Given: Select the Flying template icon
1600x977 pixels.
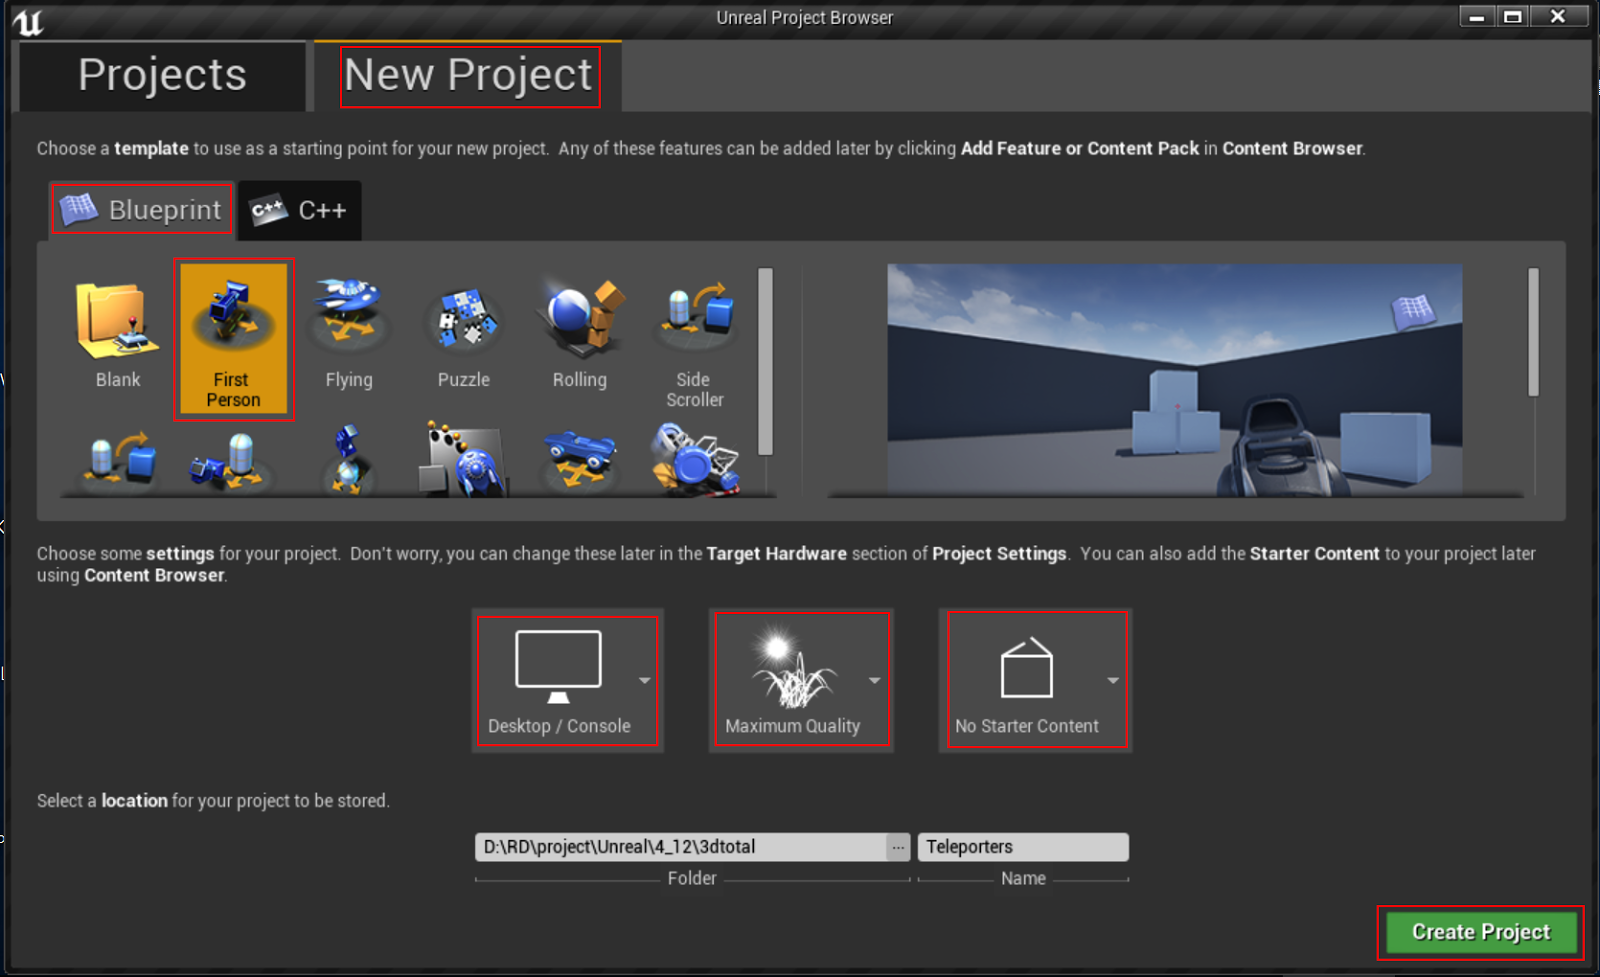Looking at the screenshot, I should (348, 312).
